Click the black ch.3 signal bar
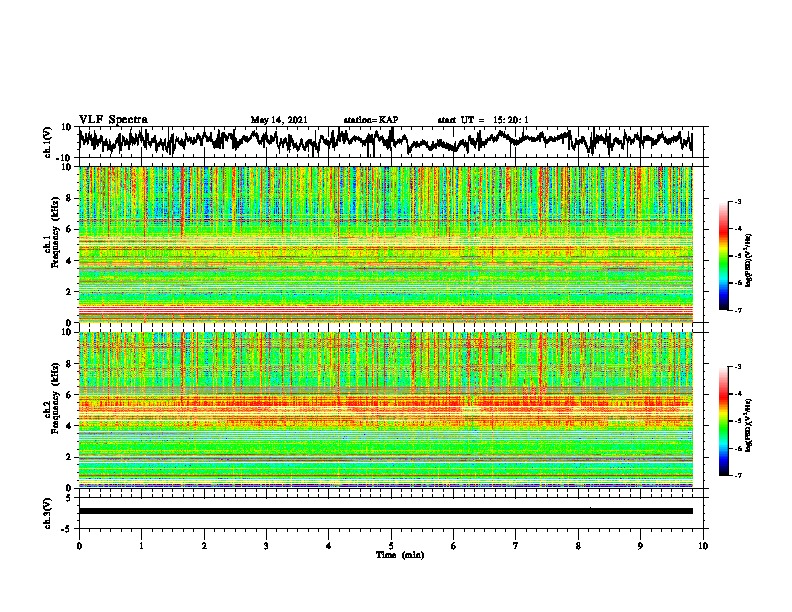Image resolution: width=792 pixels, height=612 pixels. 385,511
